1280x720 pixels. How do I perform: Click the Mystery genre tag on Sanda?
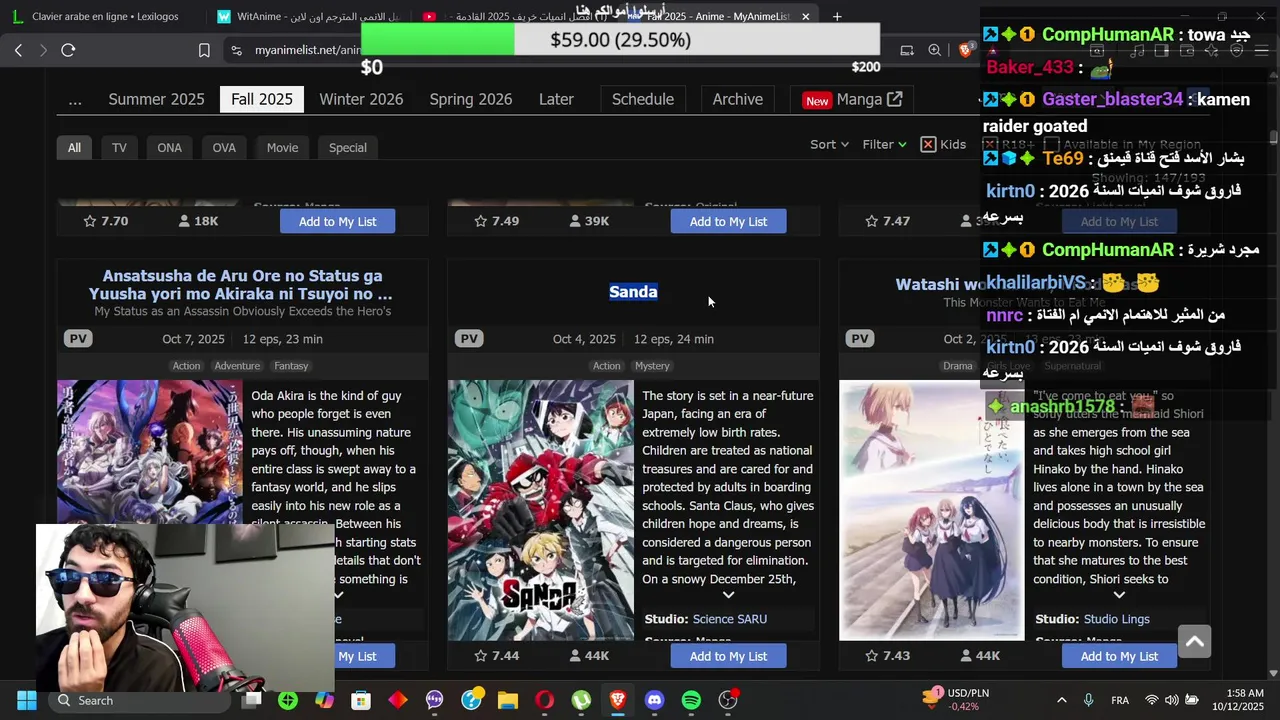pos(652,366)
